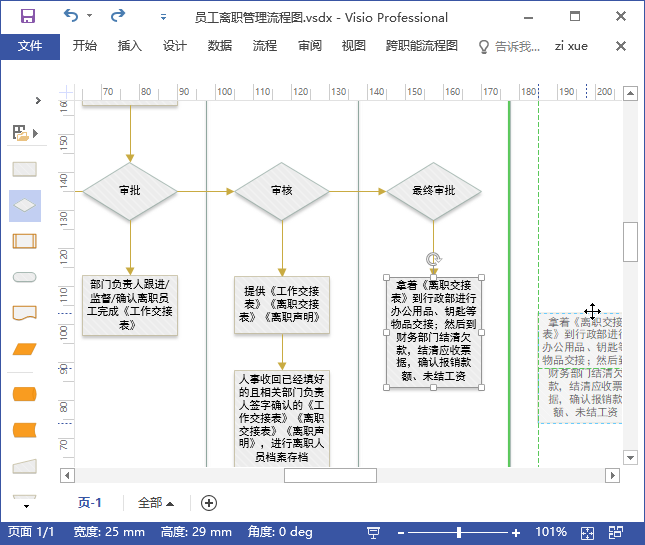Click the Save icon in title bar
The width and height of the screenshot is (645, 545).
pos(28,16)
